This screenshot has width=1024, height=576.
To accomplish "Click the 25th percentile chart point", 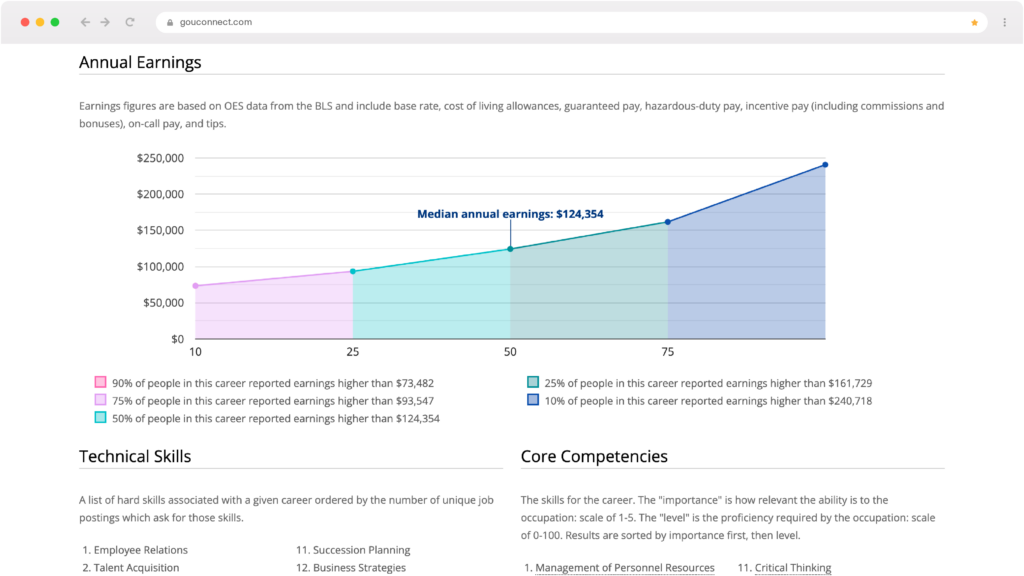I will click(353, 271).
